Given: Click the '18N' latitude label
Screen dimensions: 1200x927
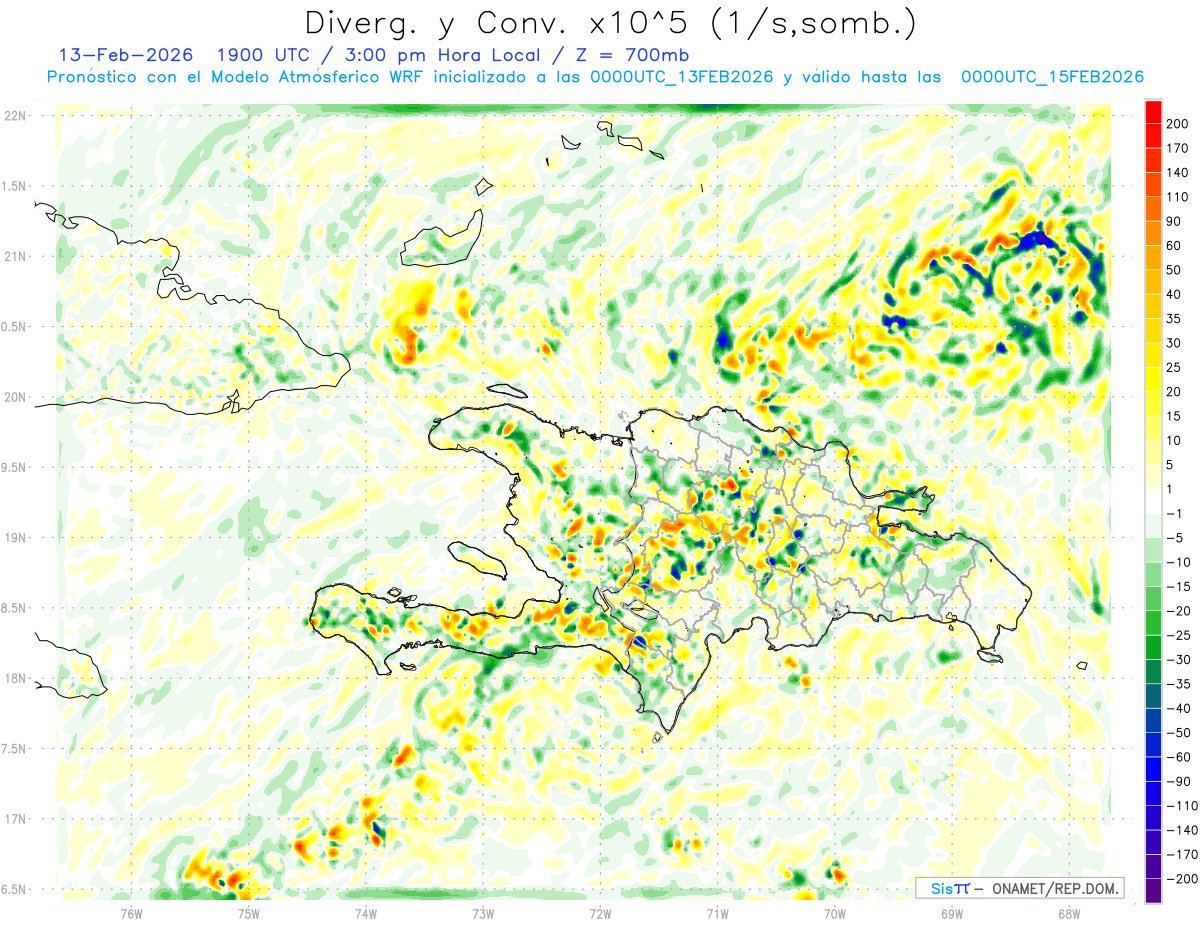Looking at the screenshot, I should coord(14,679).
